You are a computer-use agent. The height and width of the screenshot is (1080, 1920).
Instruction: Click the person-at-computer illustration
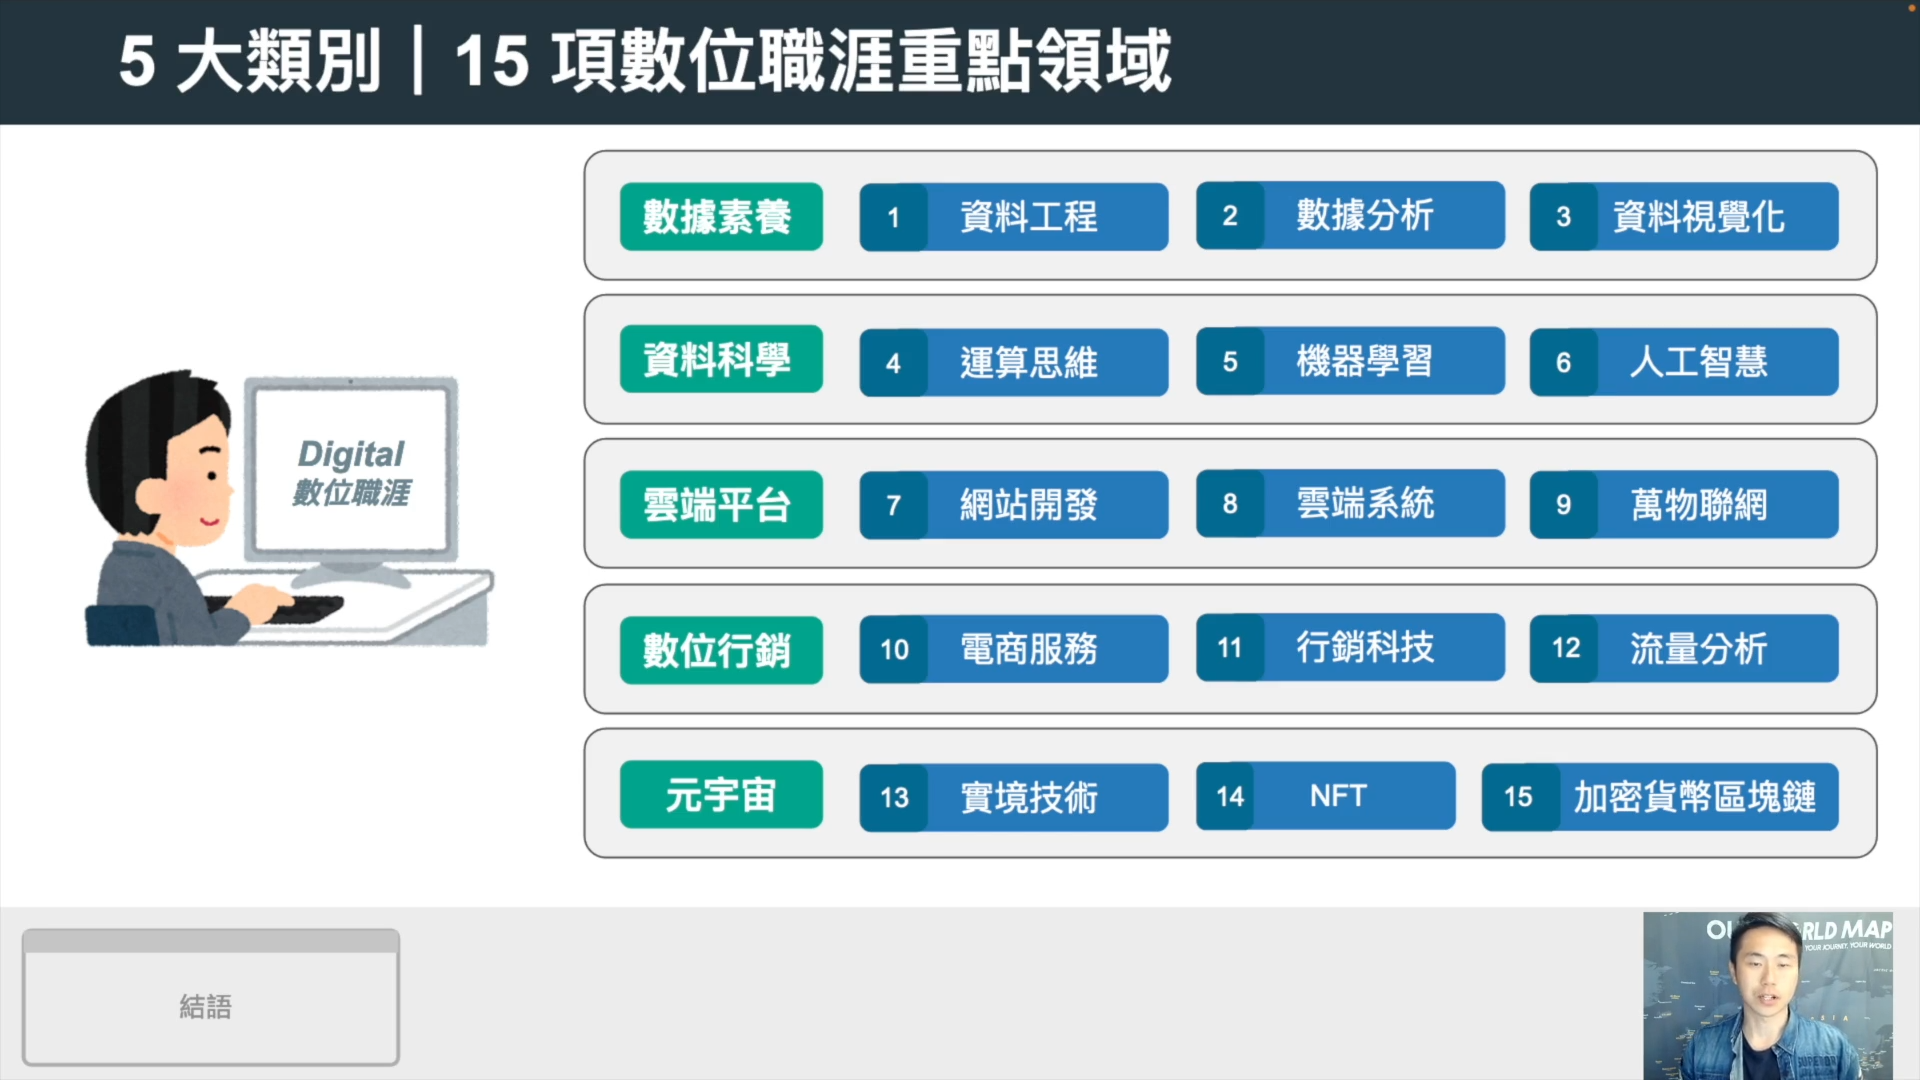[x=288, y=508]
